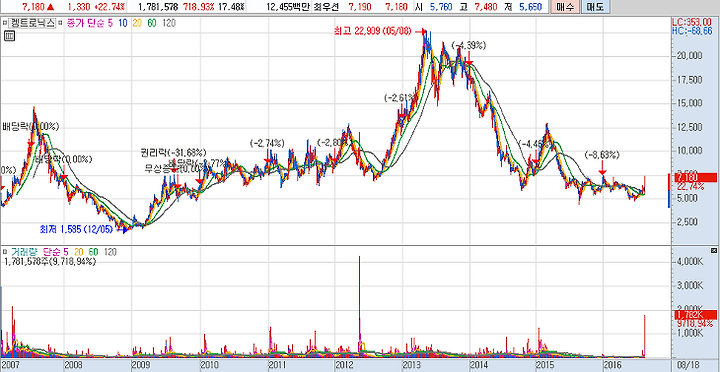Click the low price 5,650
Viewport: 720px width, 372px height.
(x=531, y=6)
